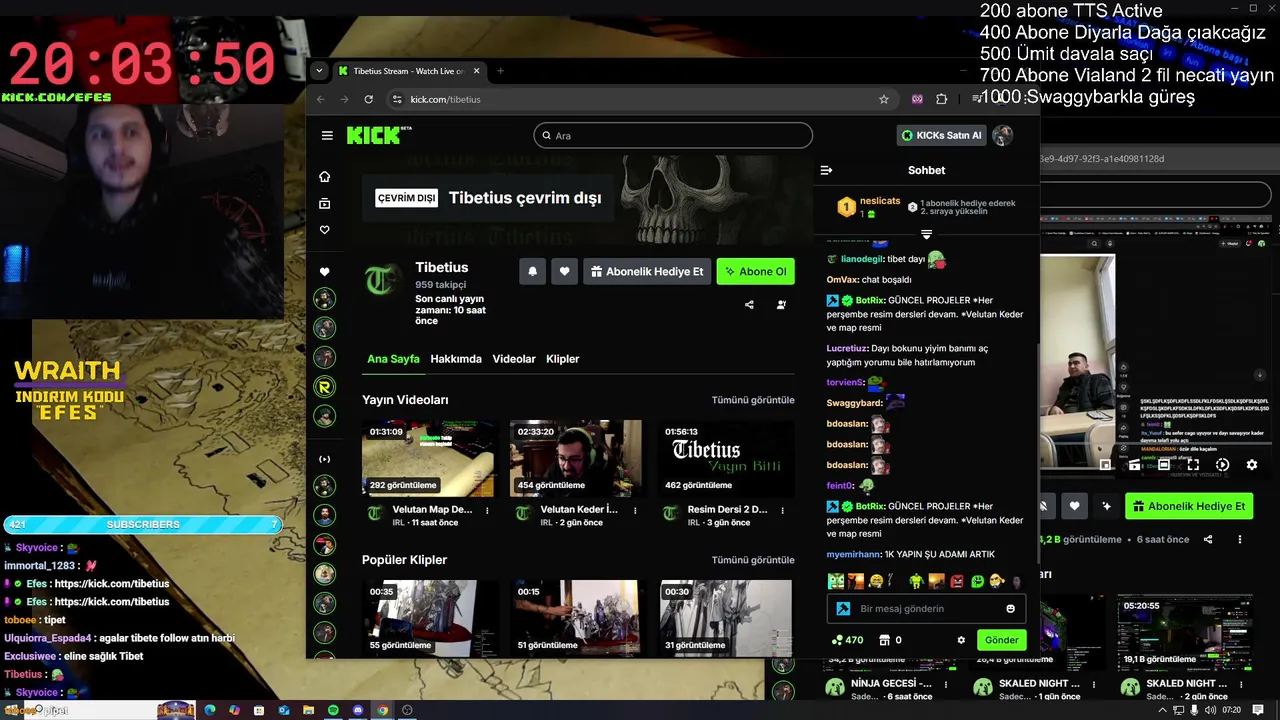This screenshot has height=720, width=1280.
Task: Select the Tibetius Stream browser tab
Action: click(x=408, y=71)
